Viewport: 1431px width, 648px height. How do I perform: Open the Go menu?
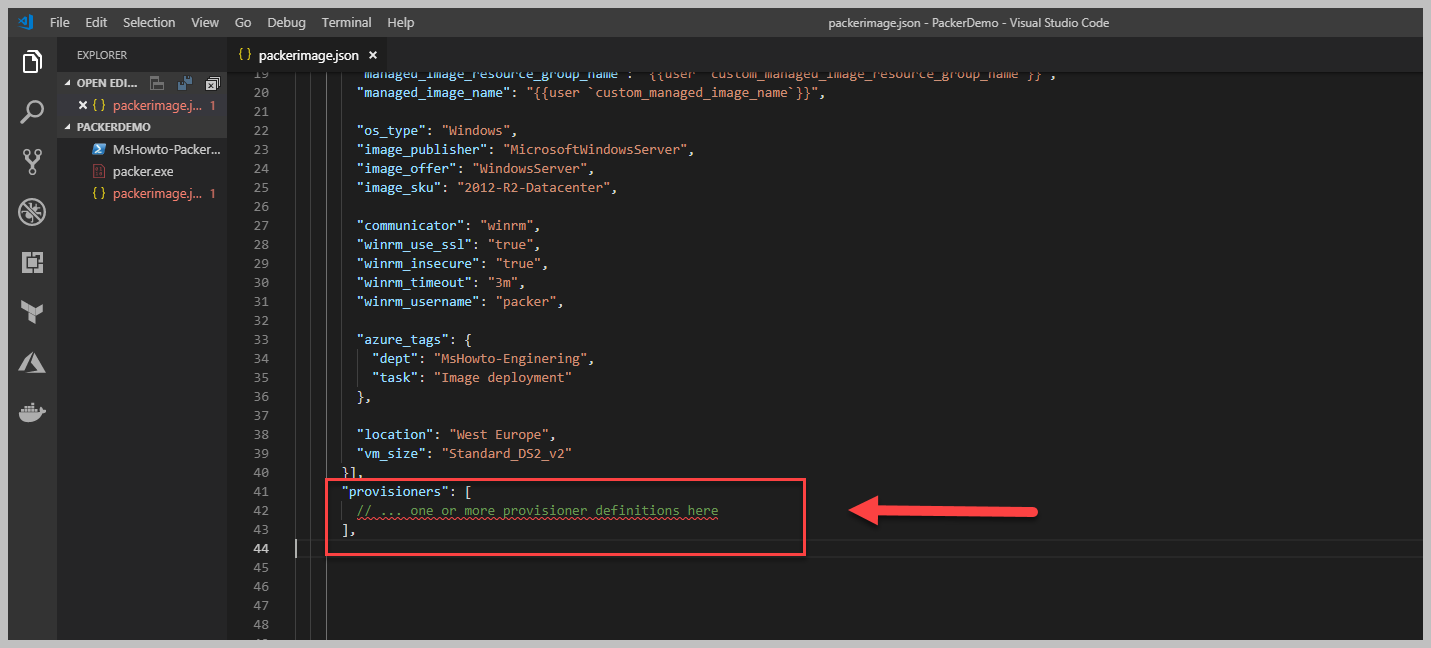click(x=243, y=22)
